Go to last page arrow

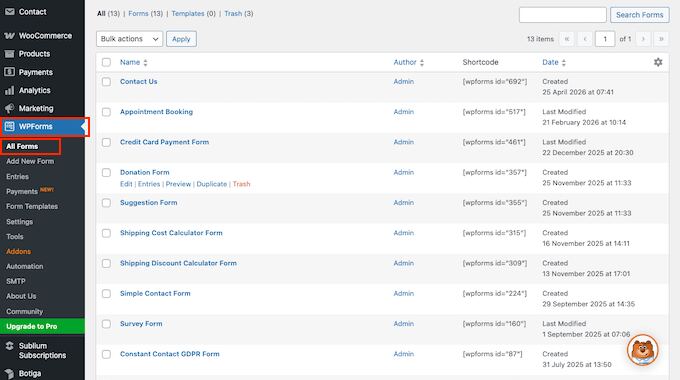coord(661,39)
